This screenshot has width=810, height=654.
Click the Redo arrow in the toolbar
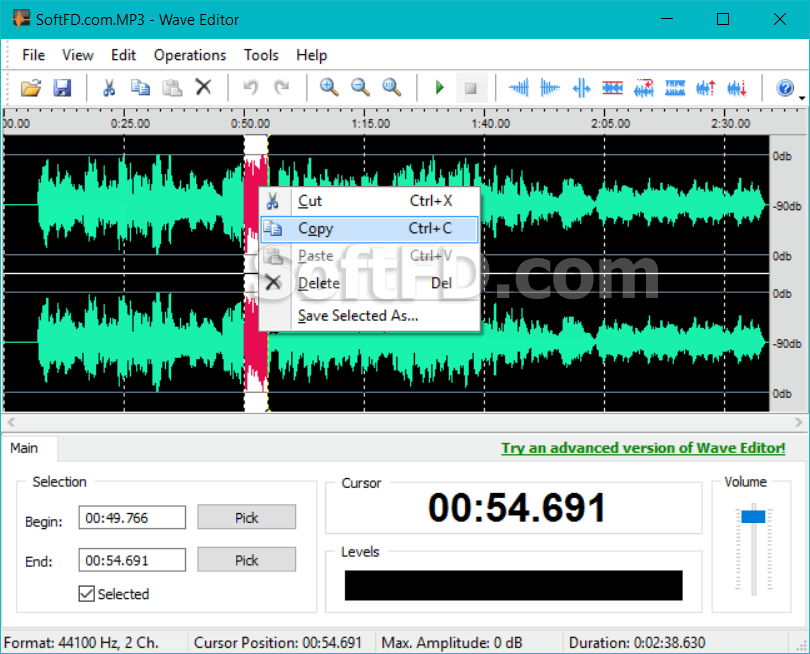click(282, 88)
